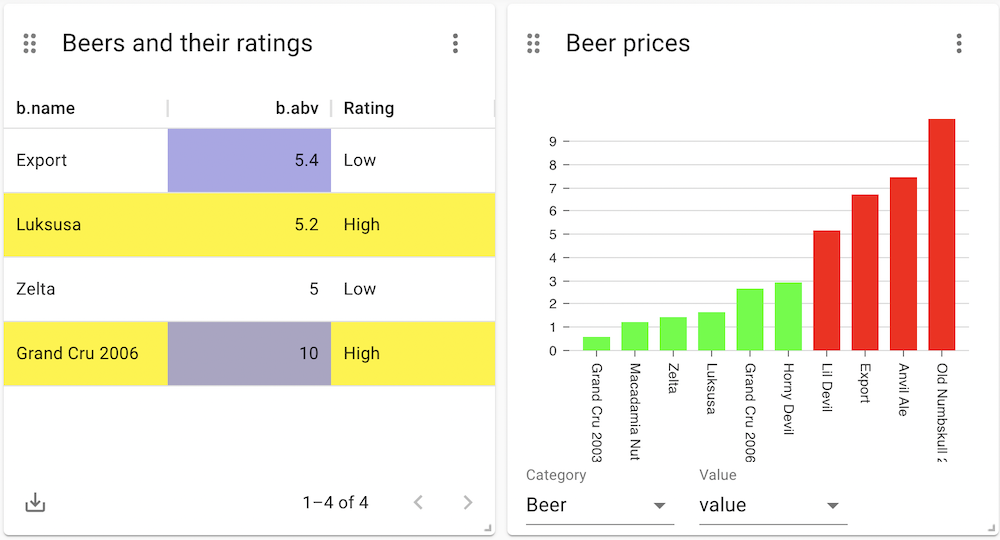This screenshot has width=1000, height=540.
Task: Click the drag handle of the Beer prices card
Action: 534,43
